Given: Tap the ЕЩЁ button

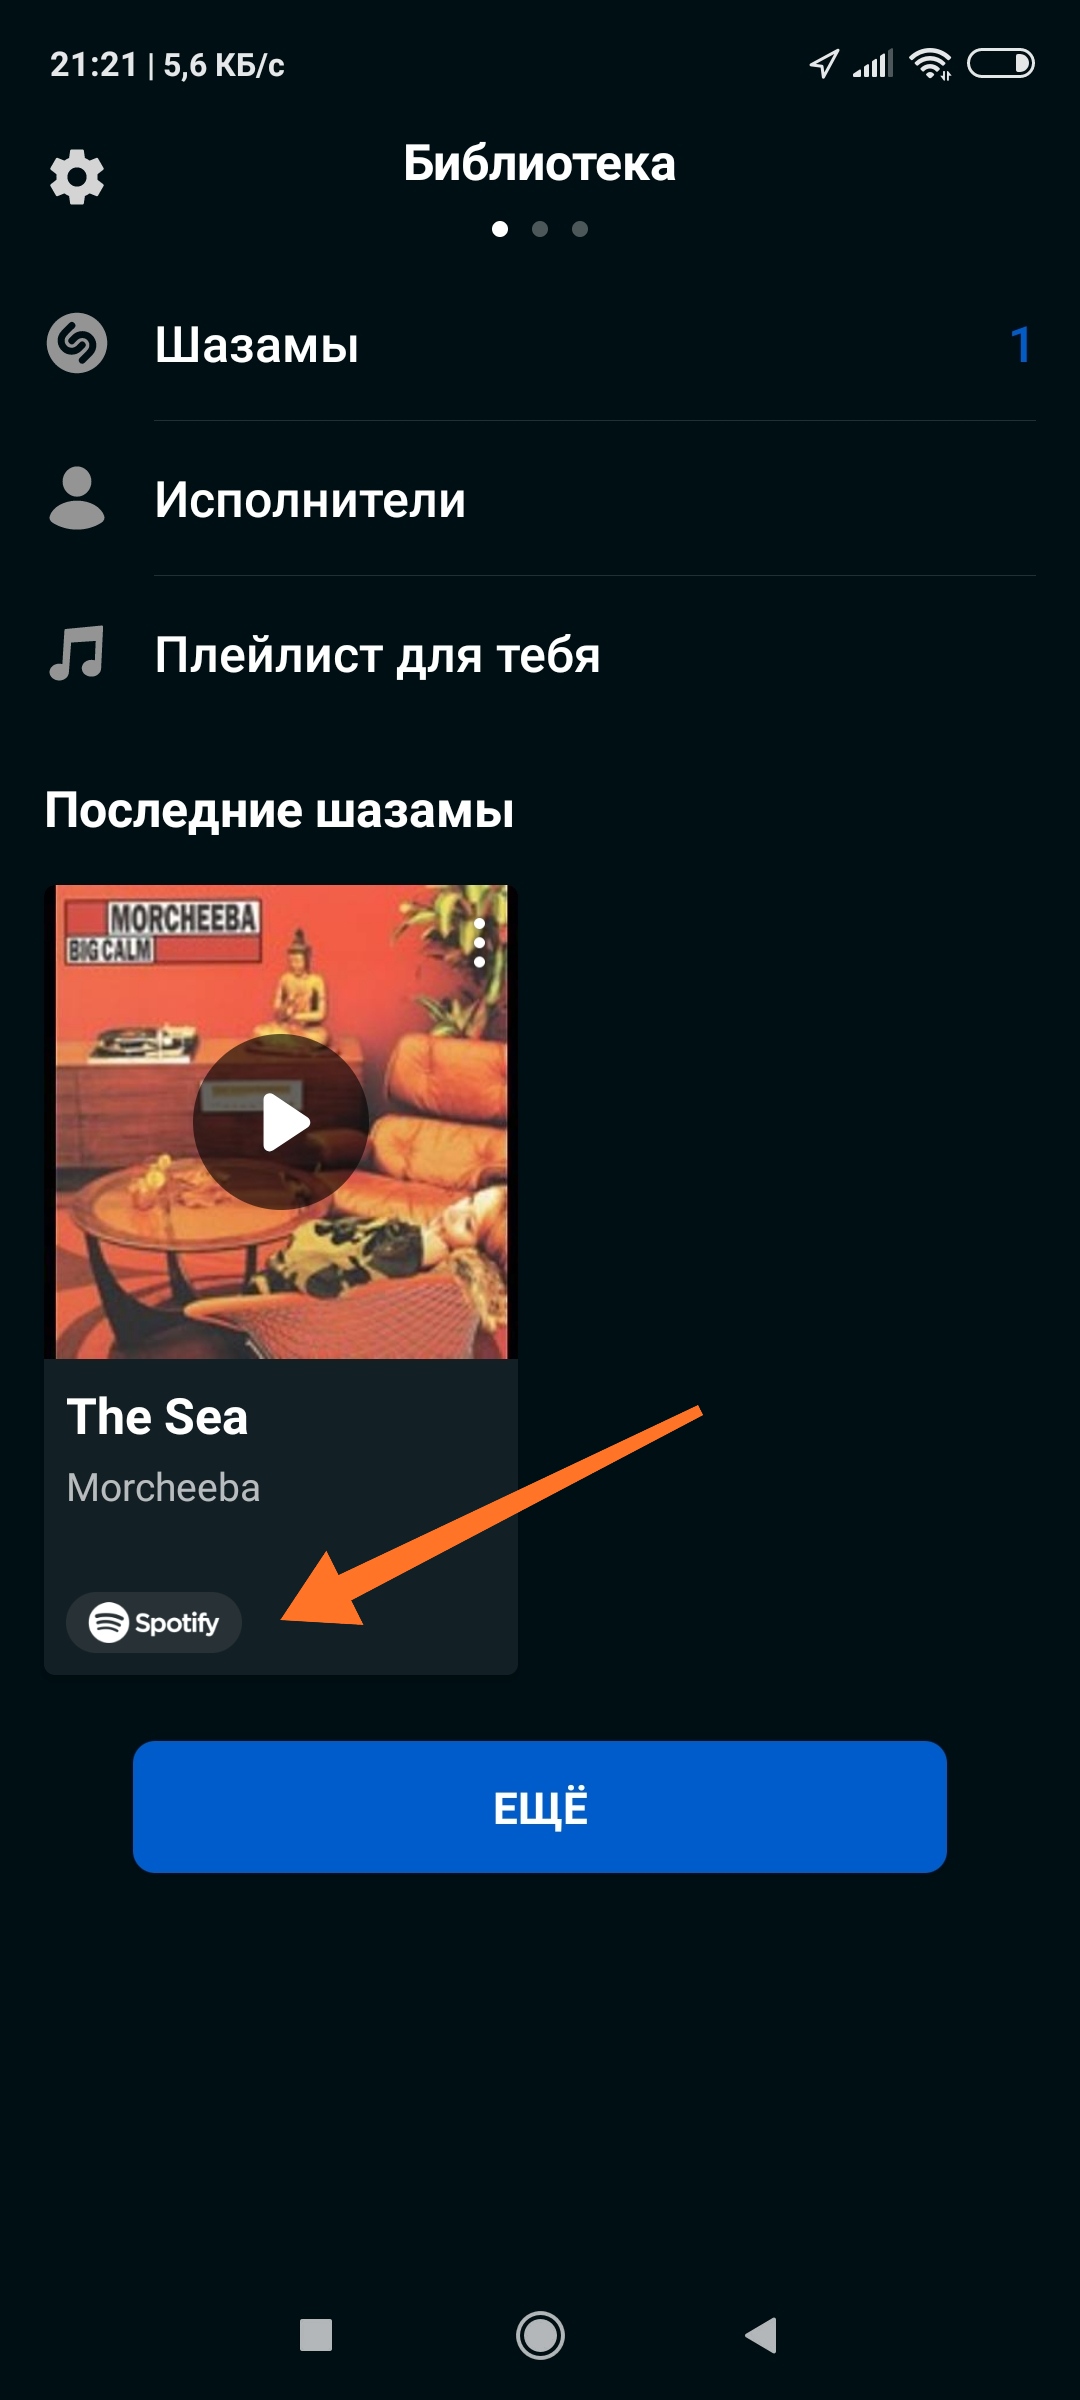Looking at the screenshot, I should [540, 1807].
